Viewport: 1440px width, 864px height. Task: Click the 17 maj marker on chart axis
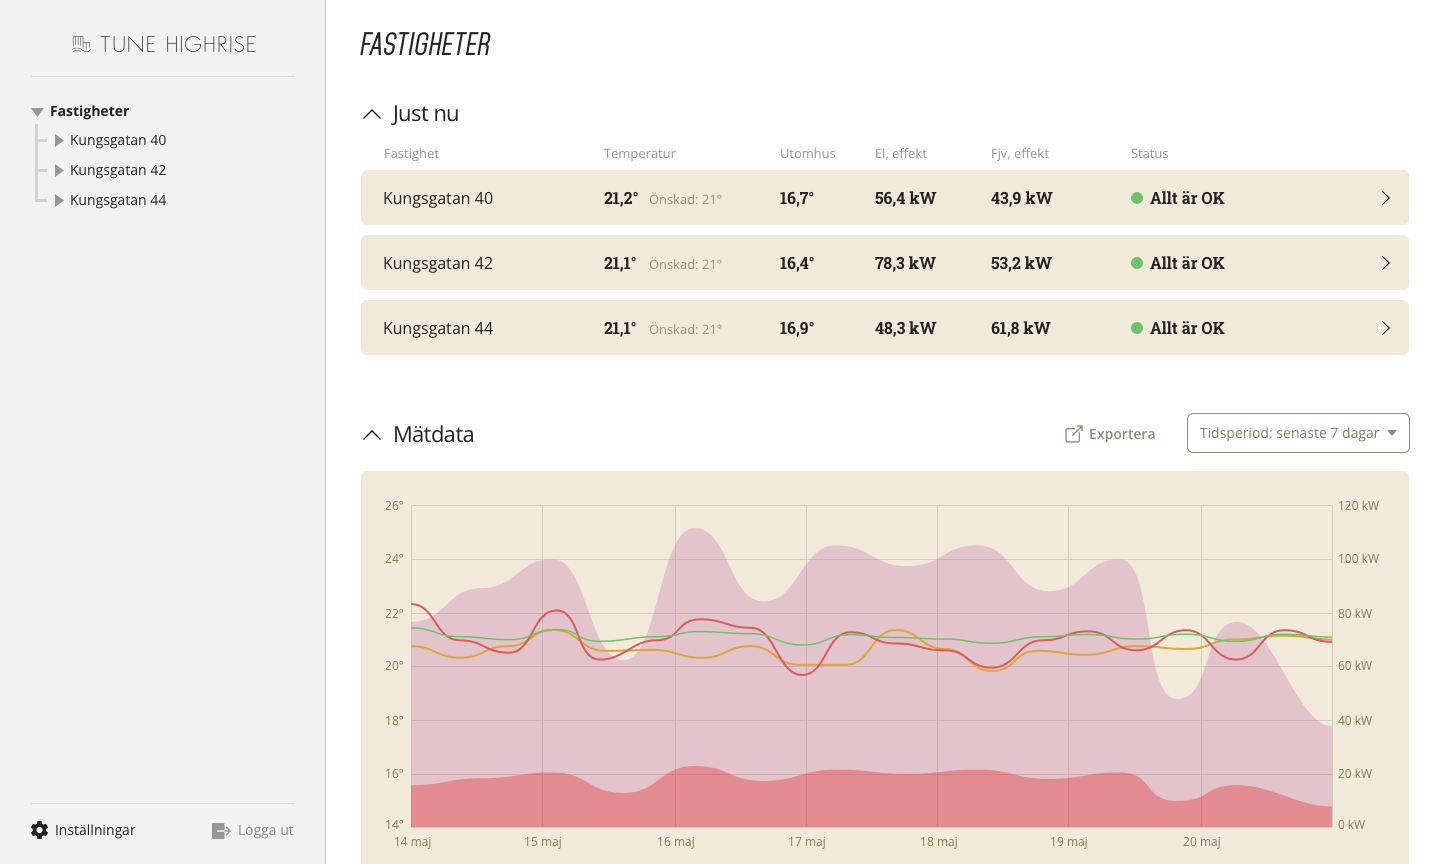pos(806,841)
